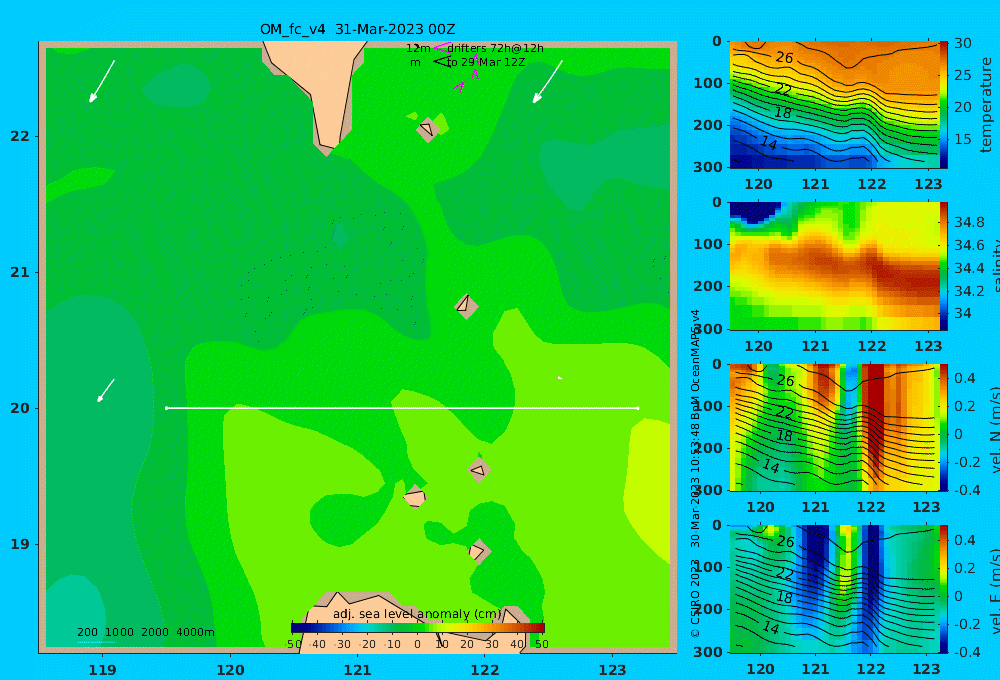Click the salinity cross-section panel

pos(834,266)
